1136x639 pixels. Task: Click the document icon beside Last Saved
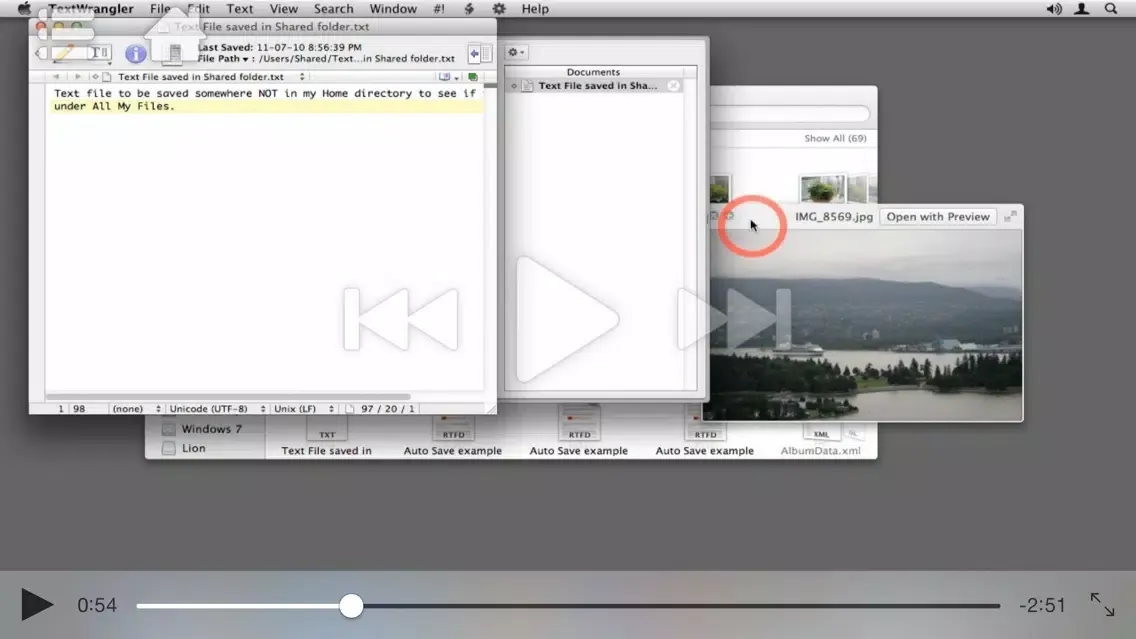click(175, 53)
